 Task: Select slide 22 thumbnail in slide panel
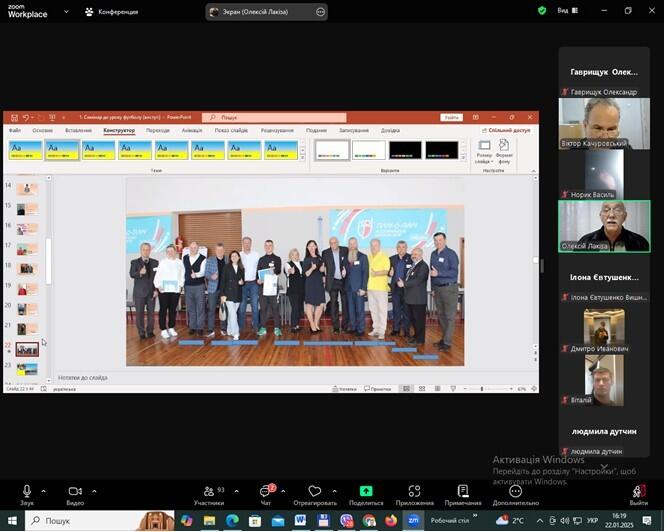click(27, 350)
